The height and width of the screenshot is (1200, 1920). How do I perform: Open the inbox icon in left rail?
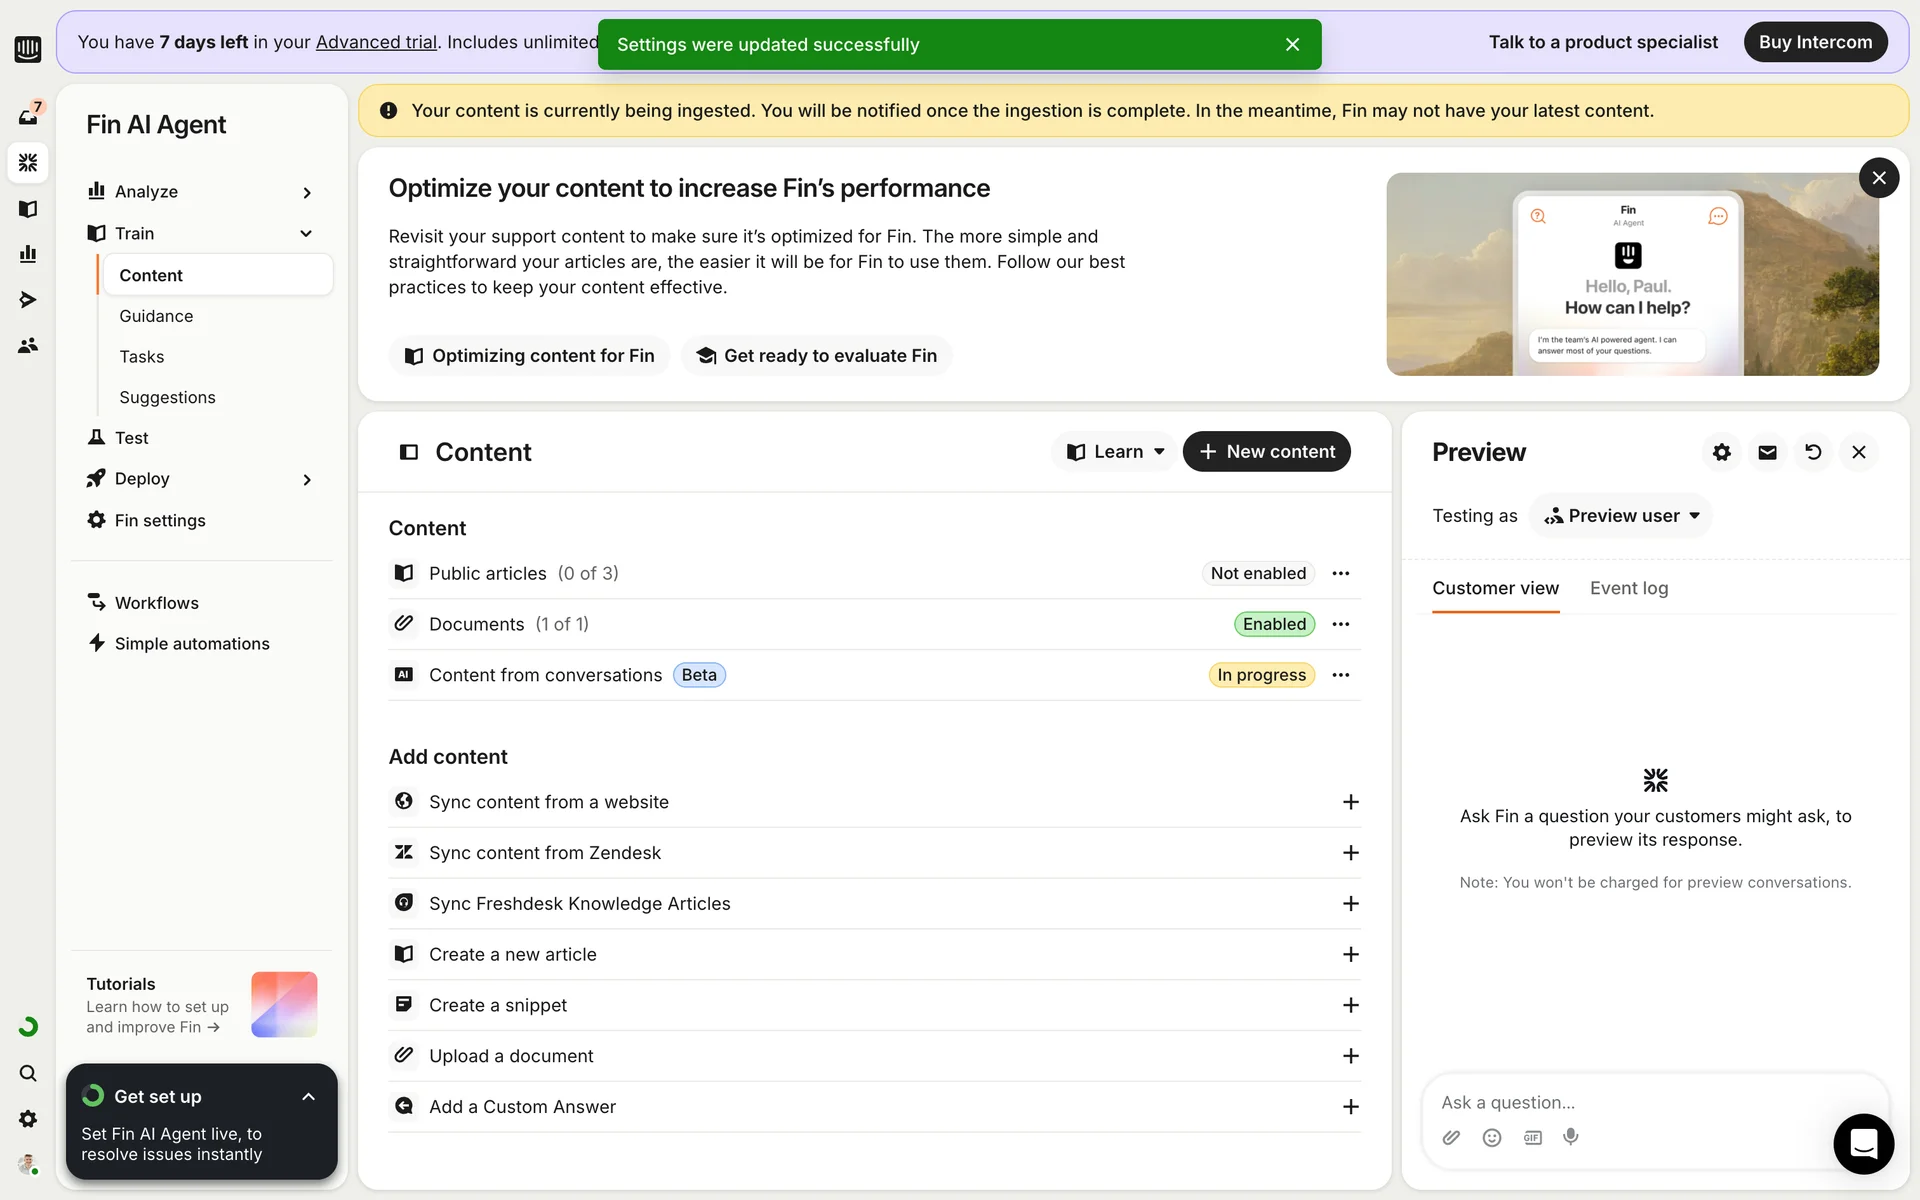point(28,116)
